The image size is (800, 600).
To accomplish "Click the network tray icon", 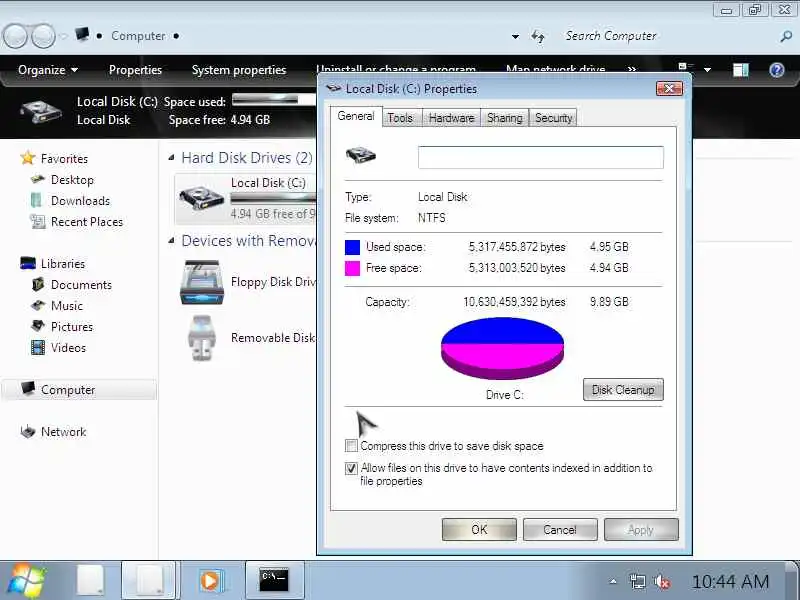I will pyautogui.click(x=637, y=582).
